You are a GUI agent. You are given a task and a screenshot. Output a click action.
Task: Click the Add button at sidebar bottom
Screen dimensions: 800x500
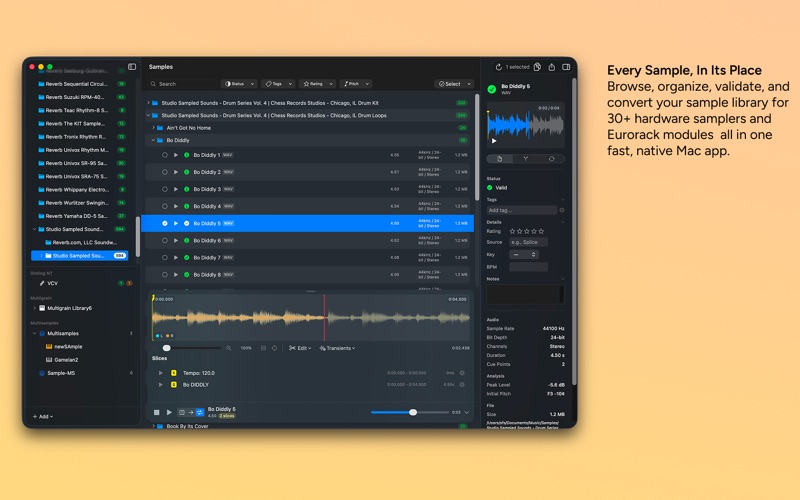43,416
